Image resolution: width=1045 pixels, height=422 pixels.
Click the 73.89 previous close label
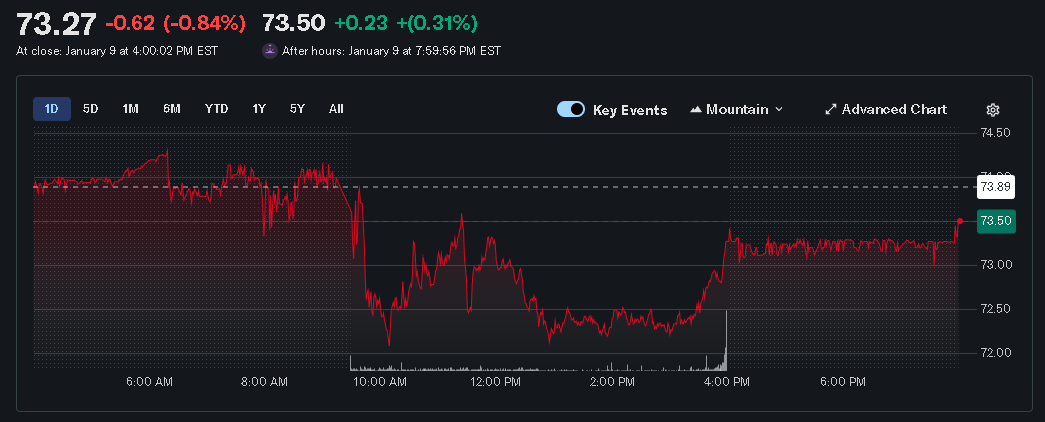point(995,187)
